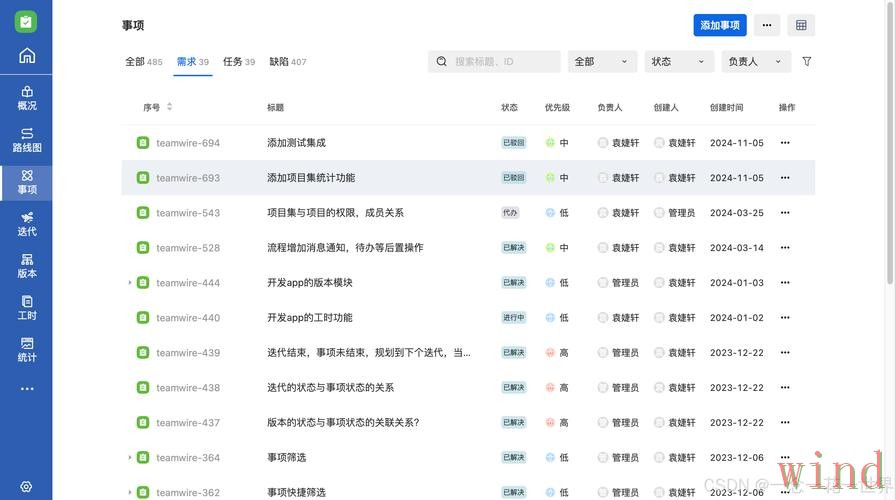
Task: Sort by the 序号 column arrows
Action: [169, 107]
